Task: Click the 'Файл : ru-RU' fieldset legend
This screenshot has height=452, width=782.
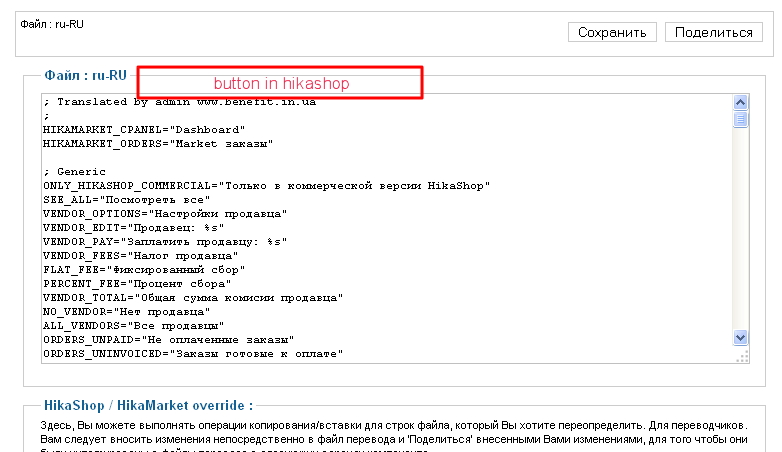Action: click(86, 74)
